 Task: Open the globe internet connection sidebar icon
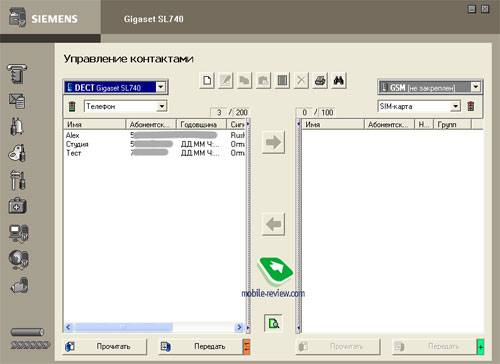(x=19, y=259)
